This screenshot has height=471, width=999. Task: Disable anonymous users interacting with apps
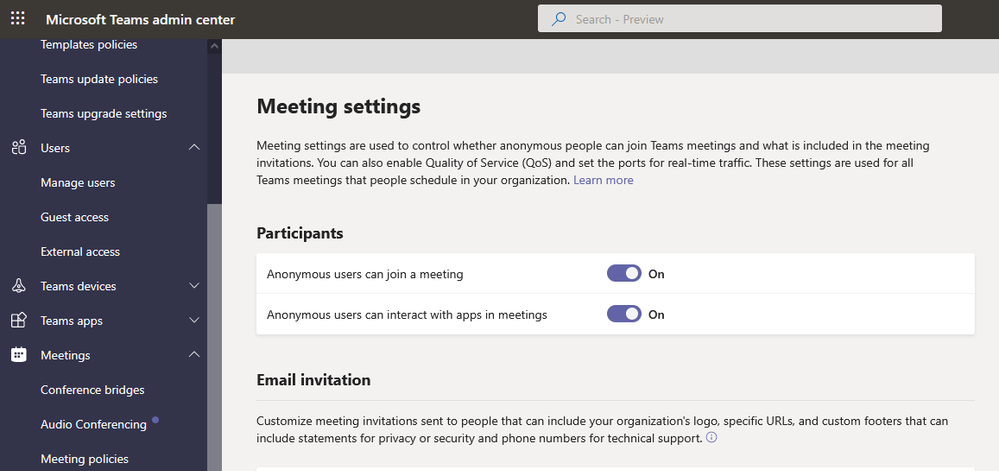click(x=624, y=314)
